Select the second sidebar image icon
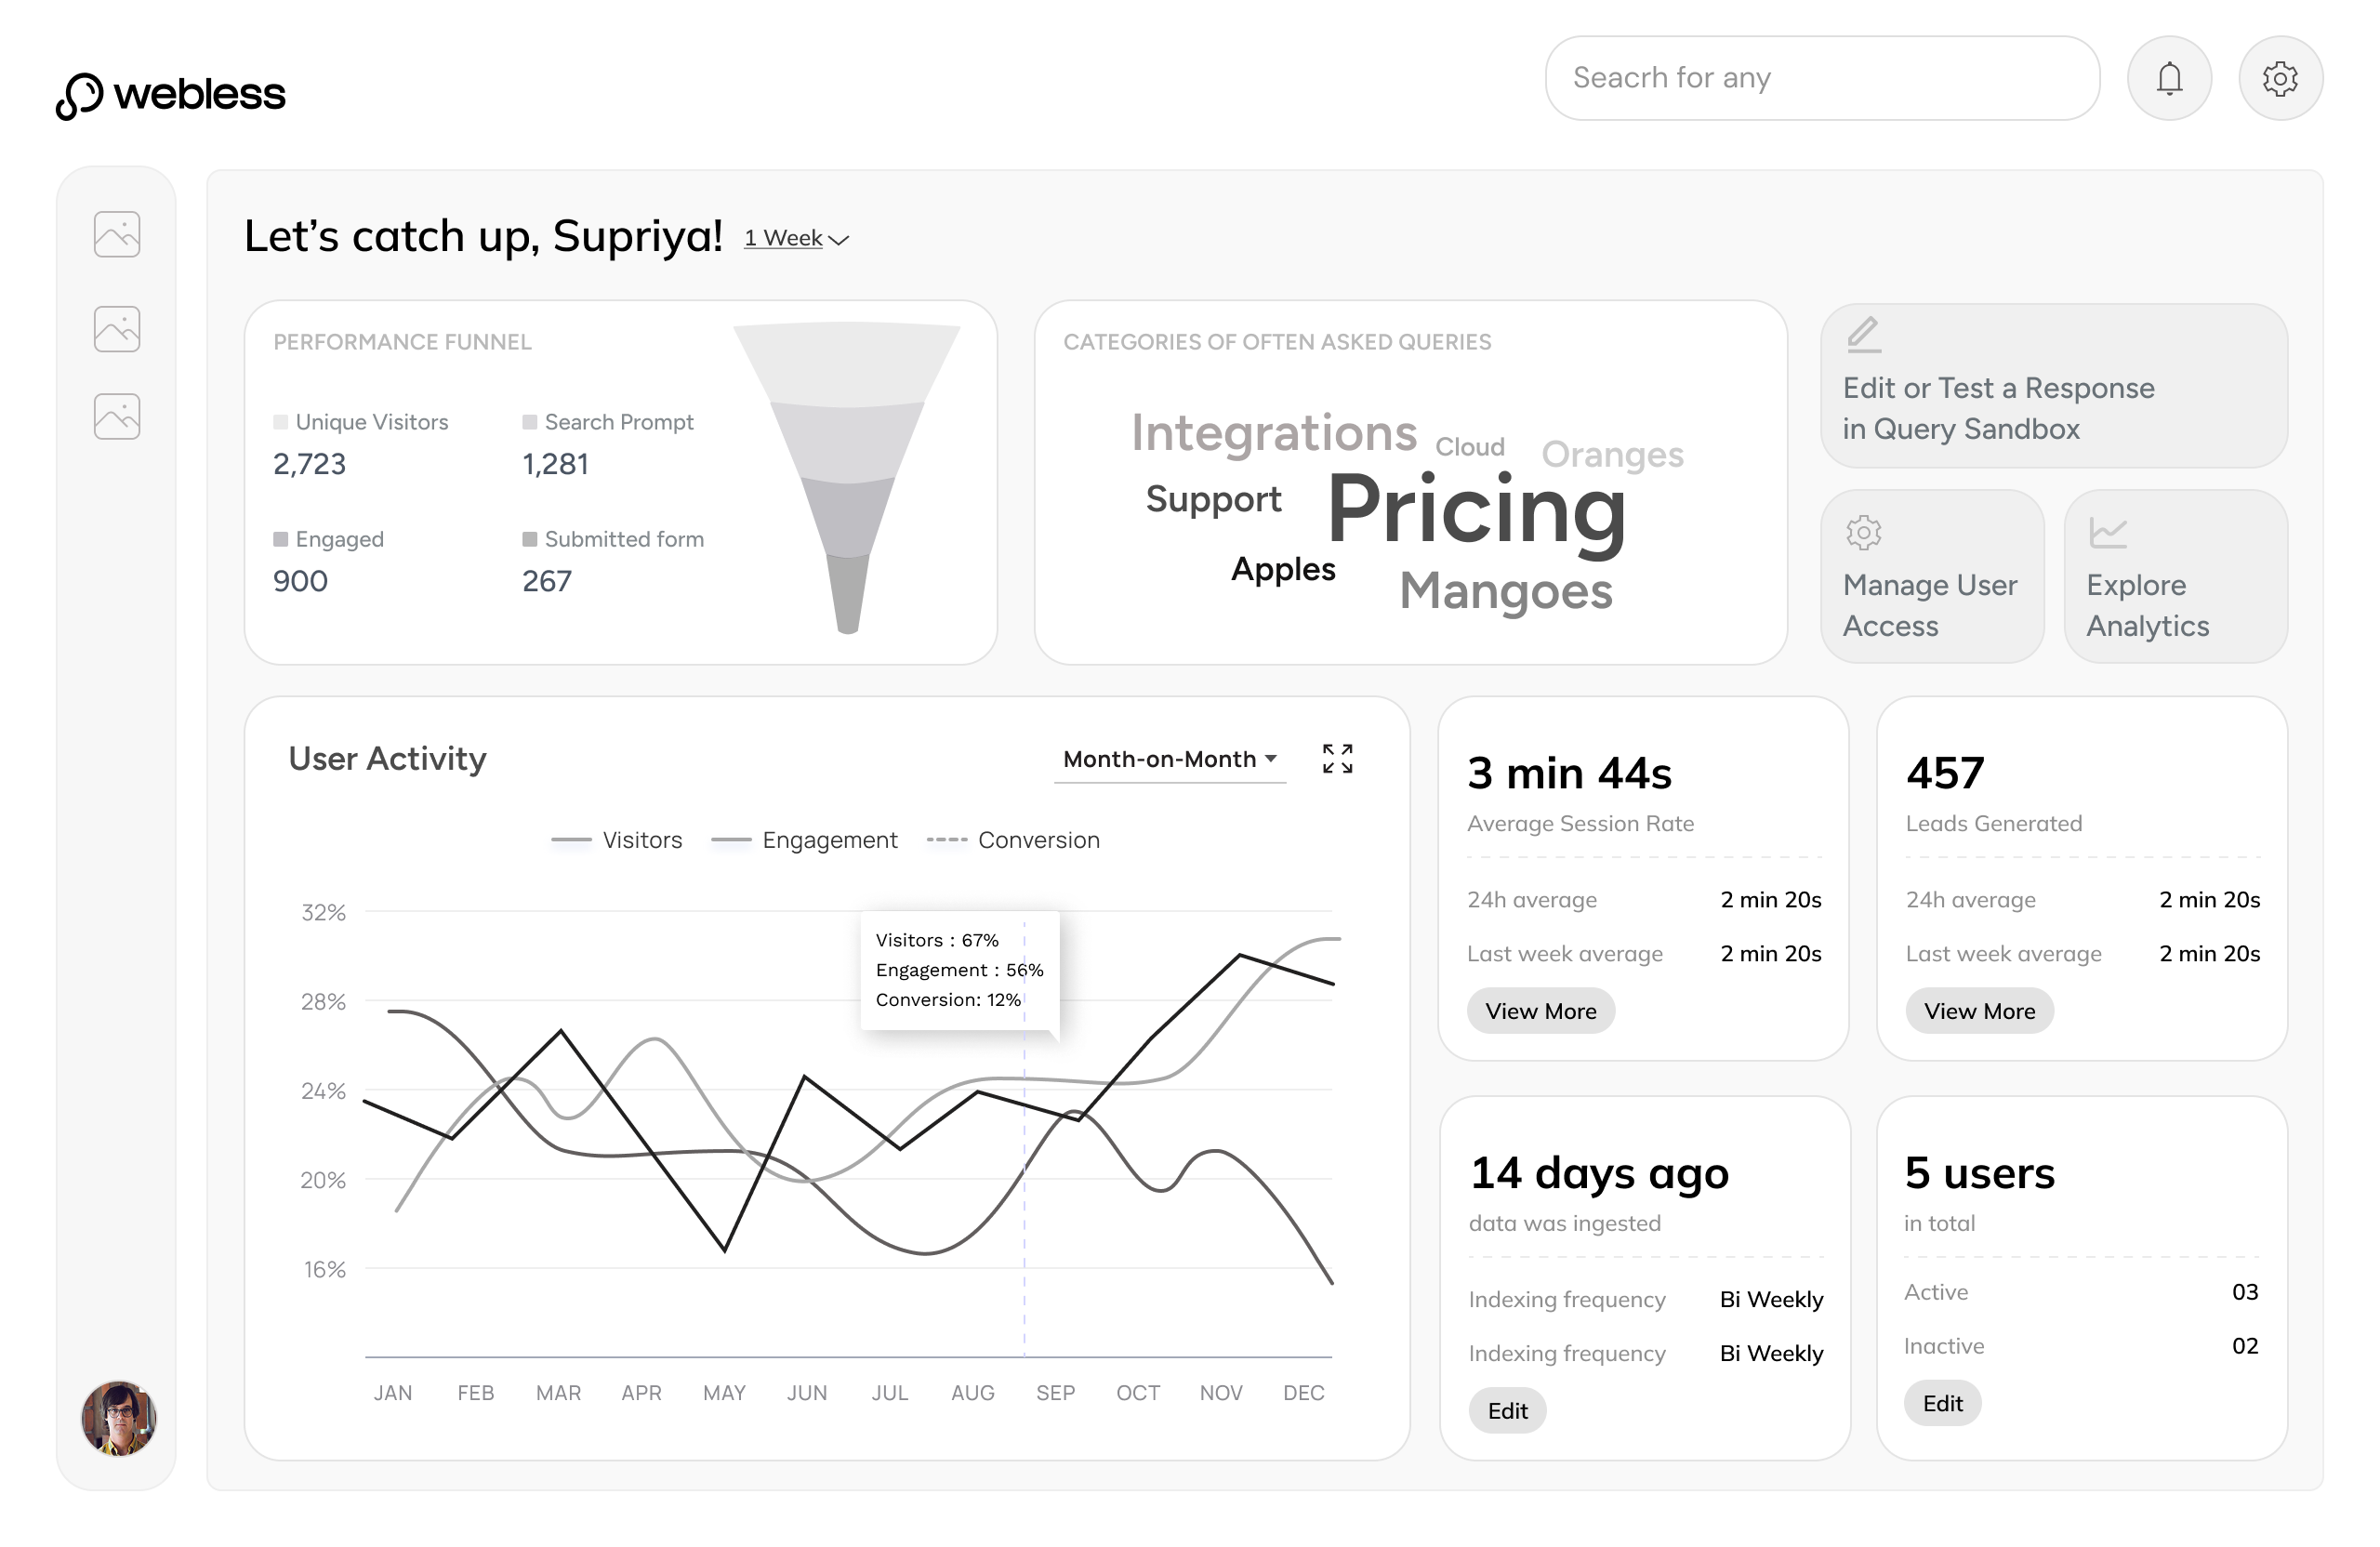The image size is (2380, 1547). 117,328
